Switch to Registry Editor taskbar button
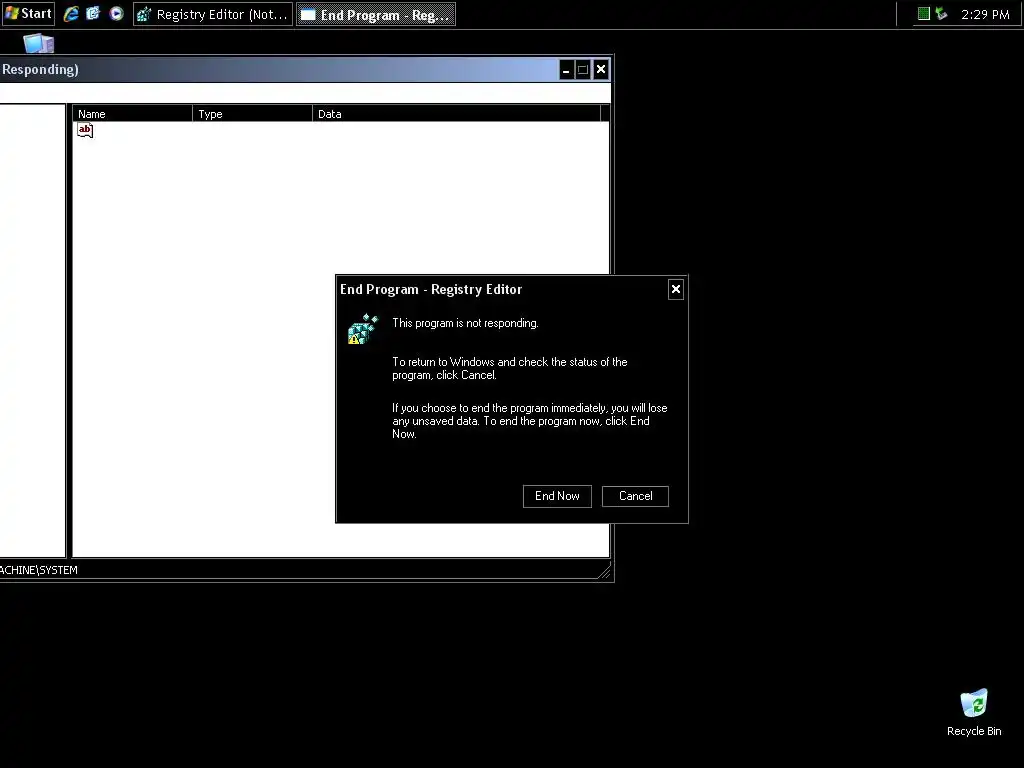 (213, 14)
